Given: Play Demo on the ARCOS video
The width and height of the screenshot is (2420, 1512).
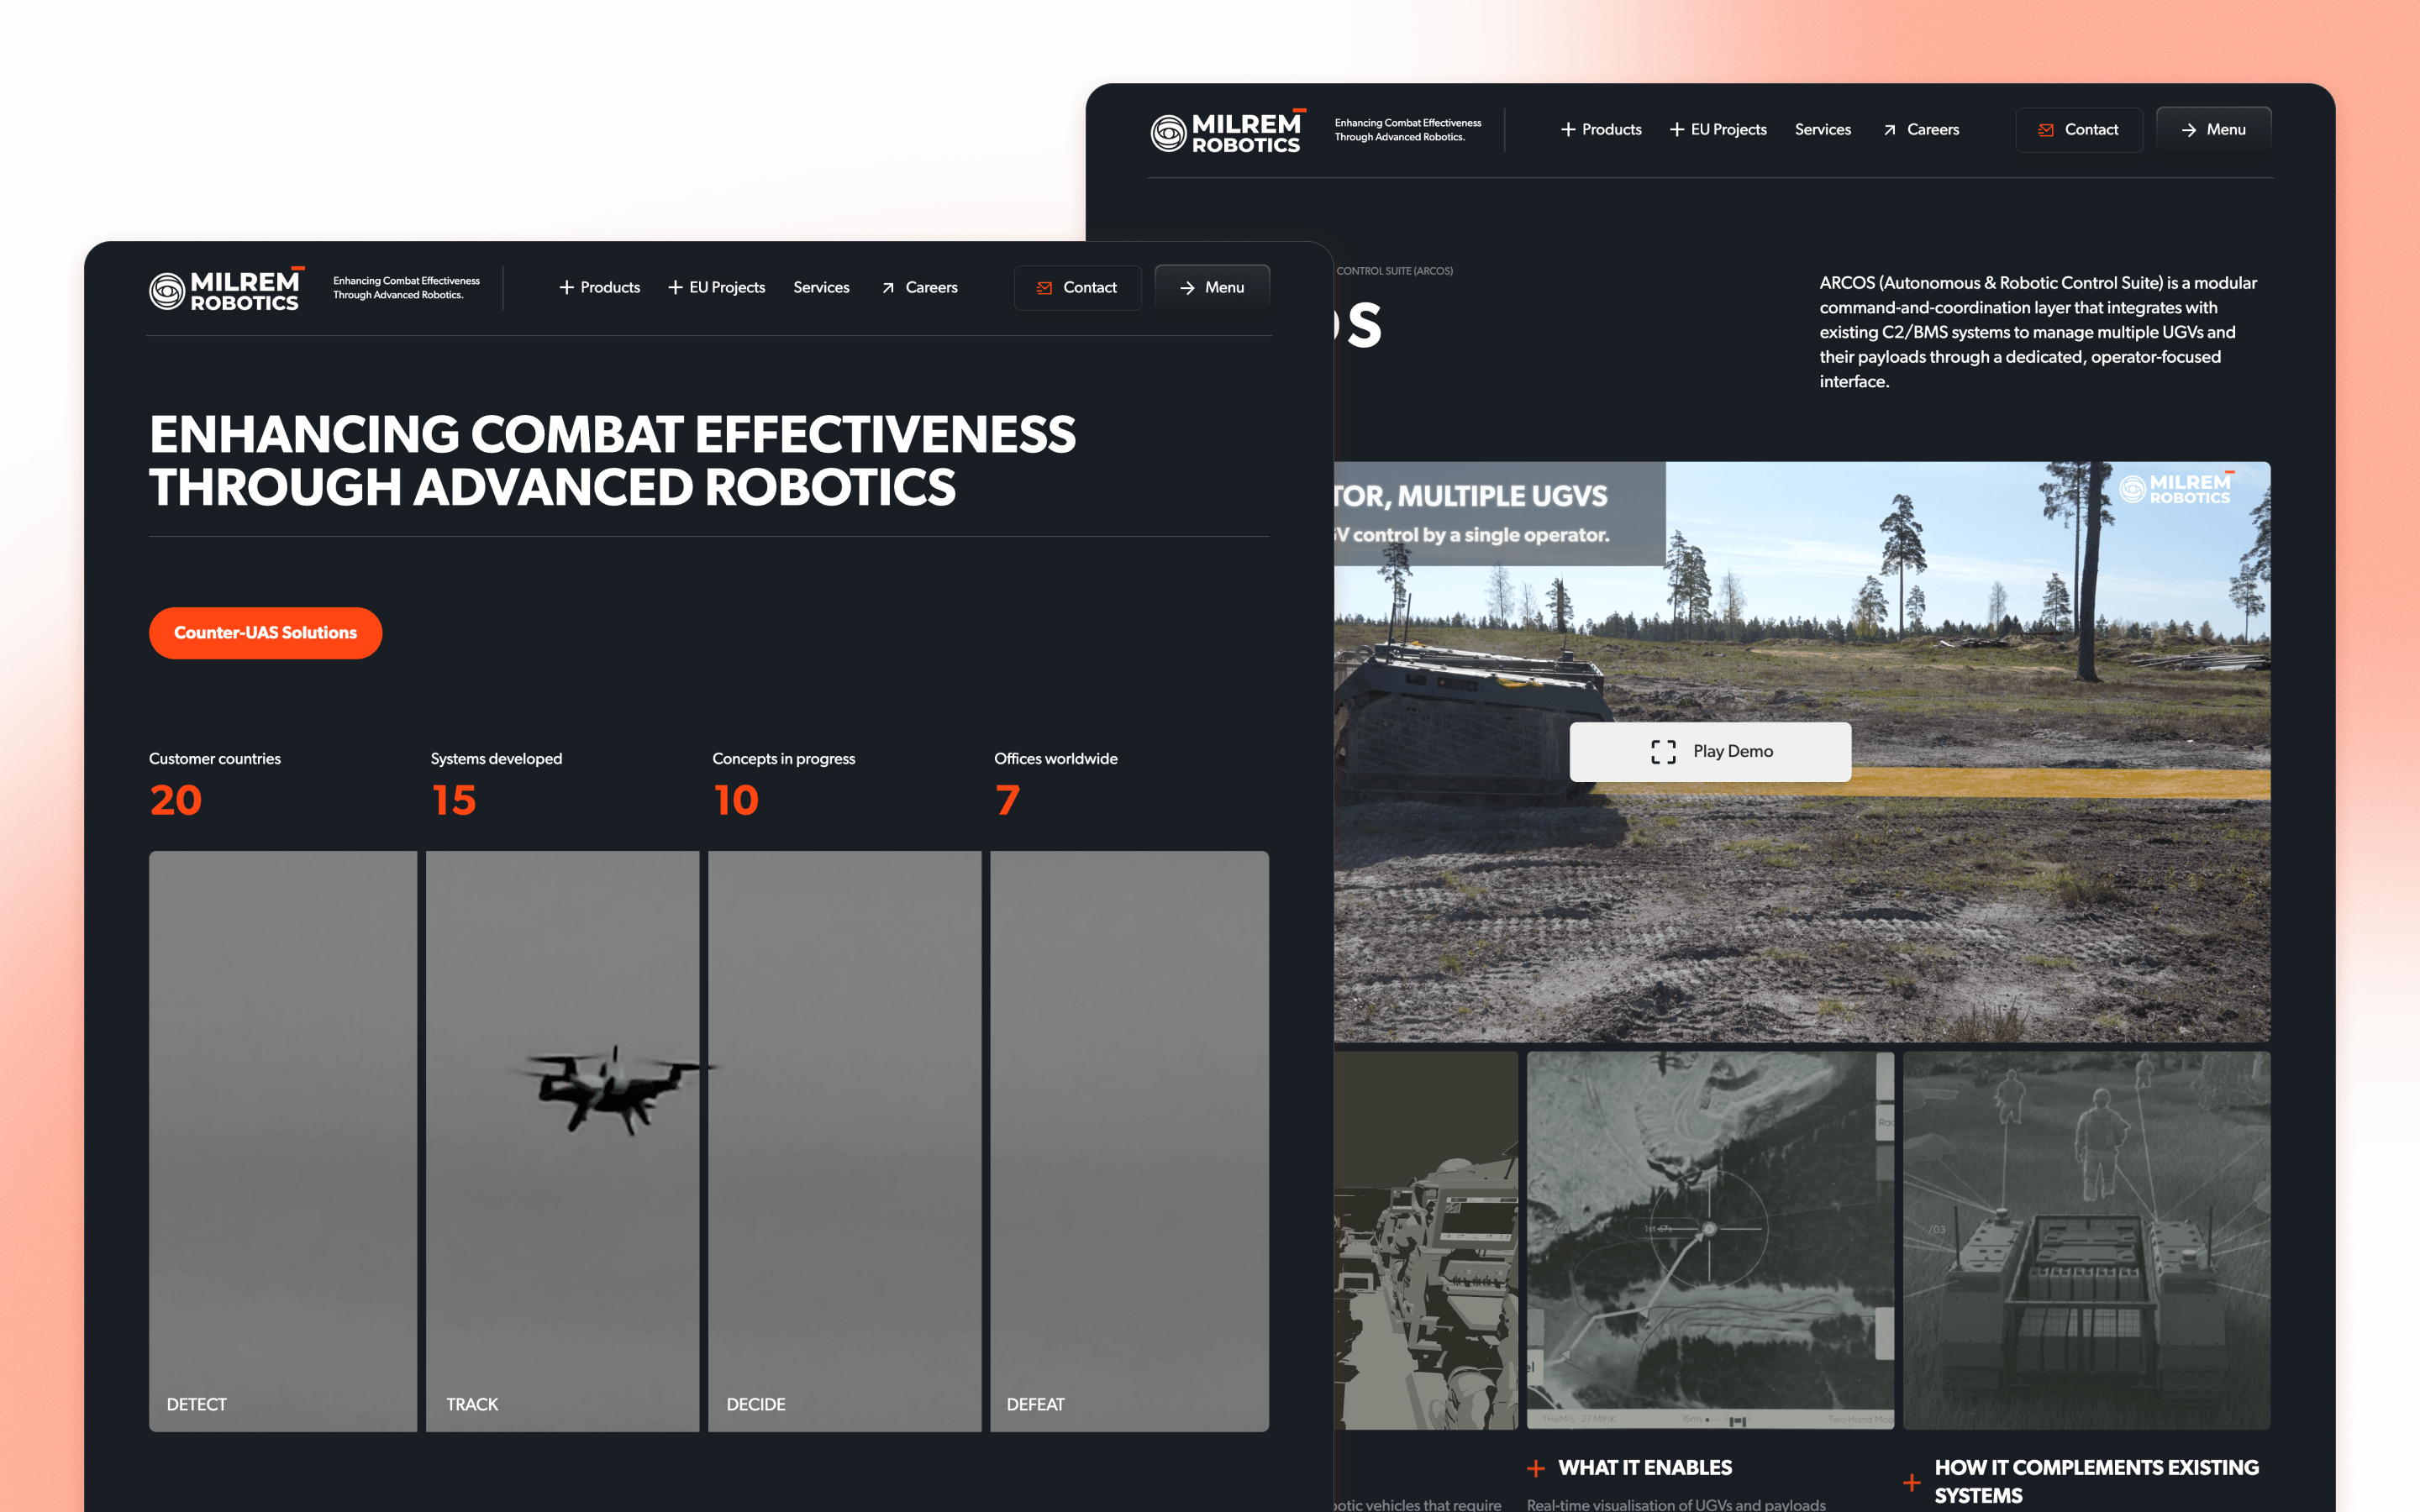Looking at the screenshot, I should click(1710, 752).
